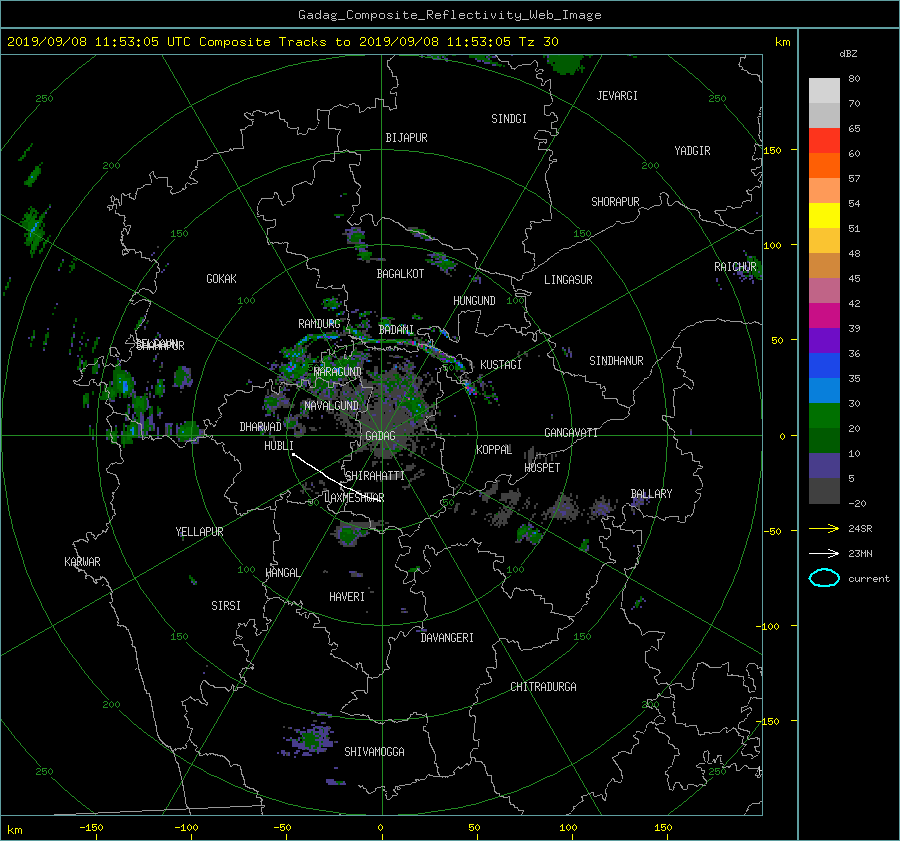Click the HUNGUND city label
The height and width of the screenshot is (841, 900).
pos(474,301)
